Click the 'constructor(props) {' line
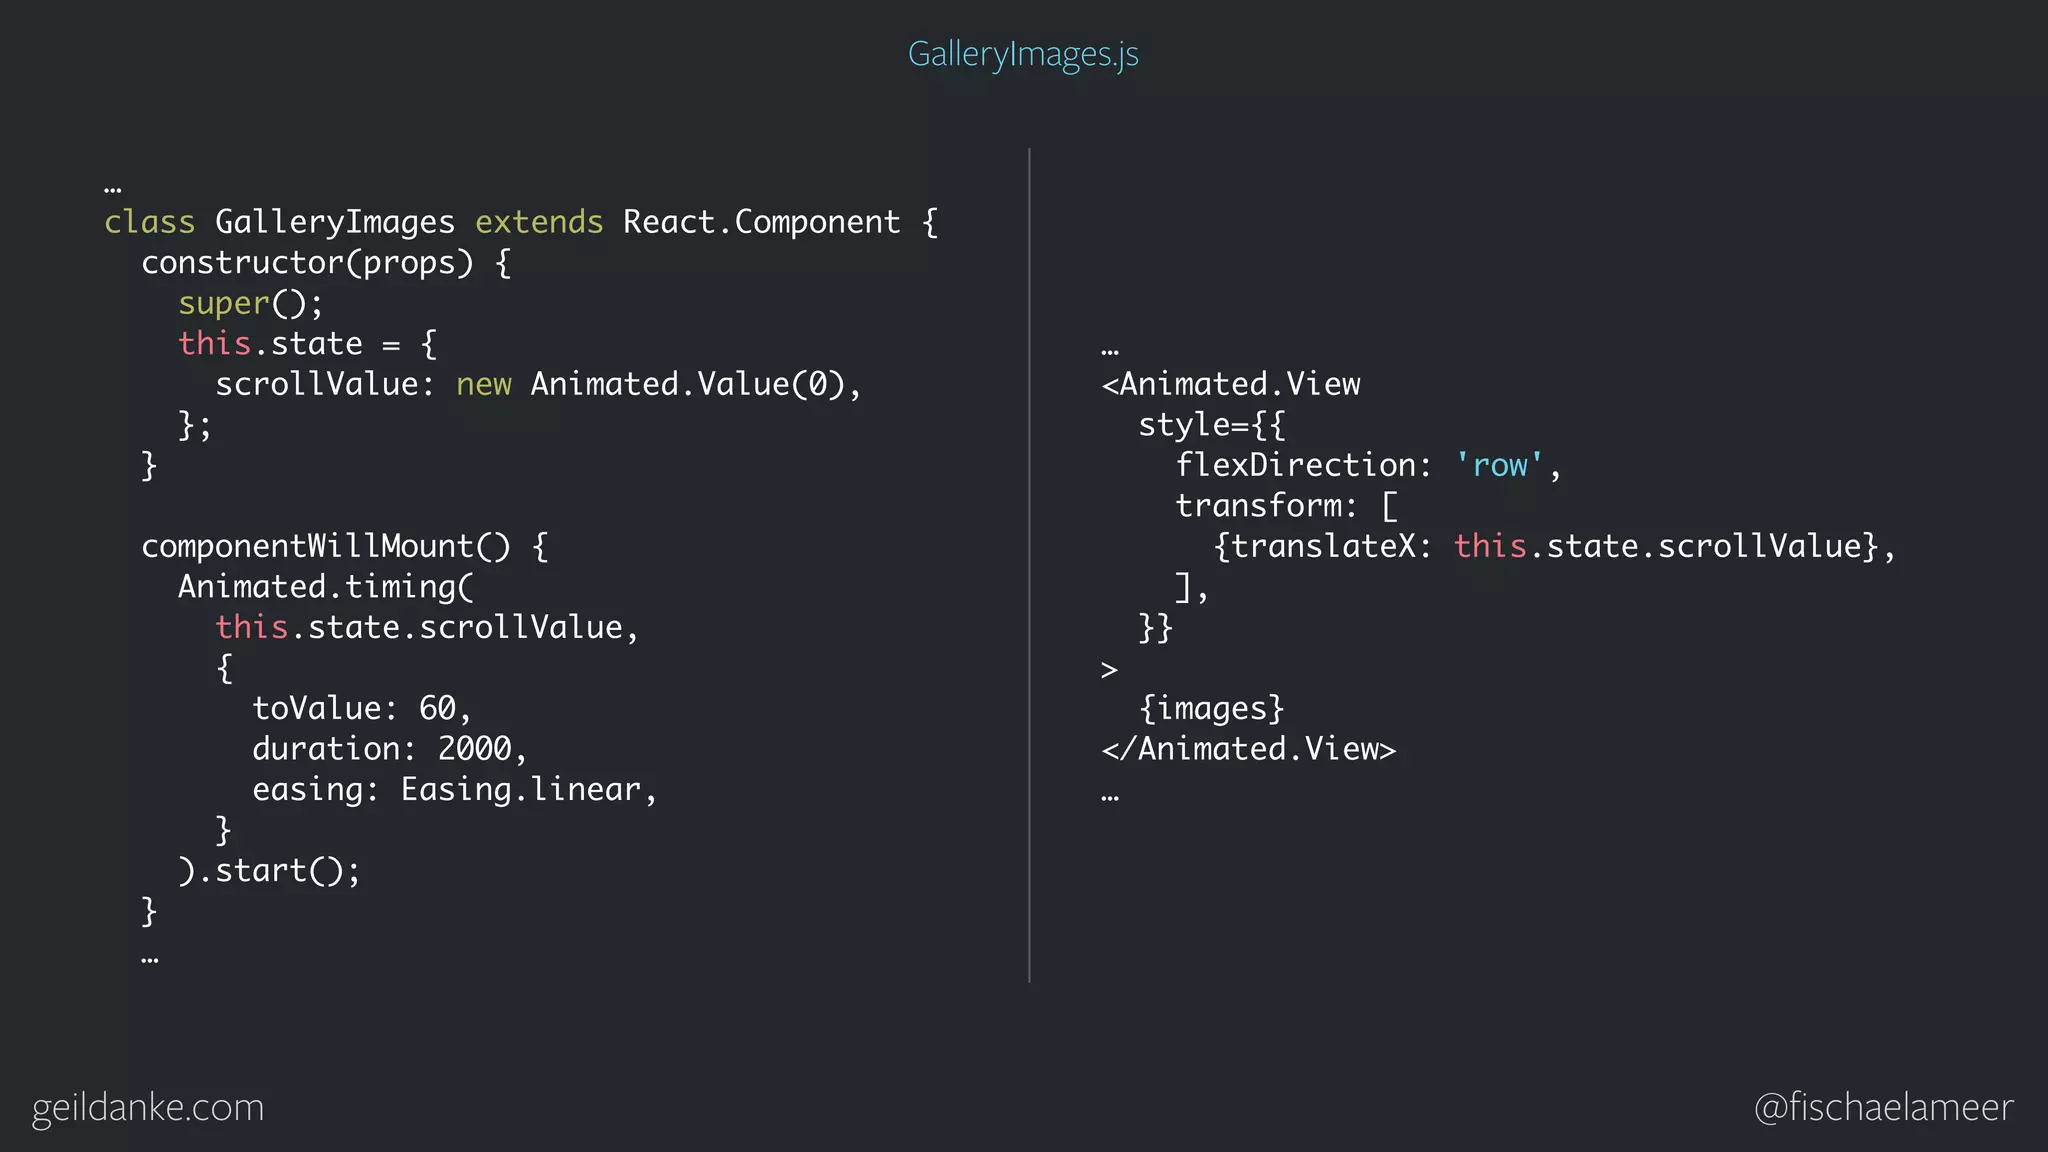The height and width of the screenshot is (1152, 2048). coord(326,263)
